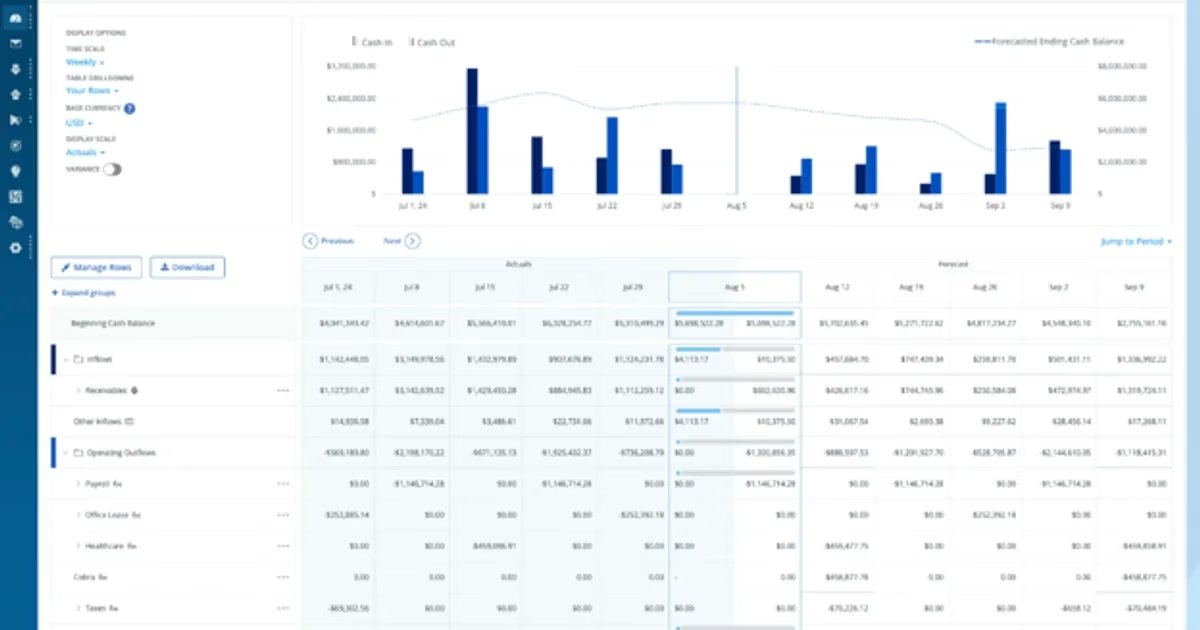Open the home dashboard icon in sidebar
This screenshot has width=1200, height=630.
14,17
